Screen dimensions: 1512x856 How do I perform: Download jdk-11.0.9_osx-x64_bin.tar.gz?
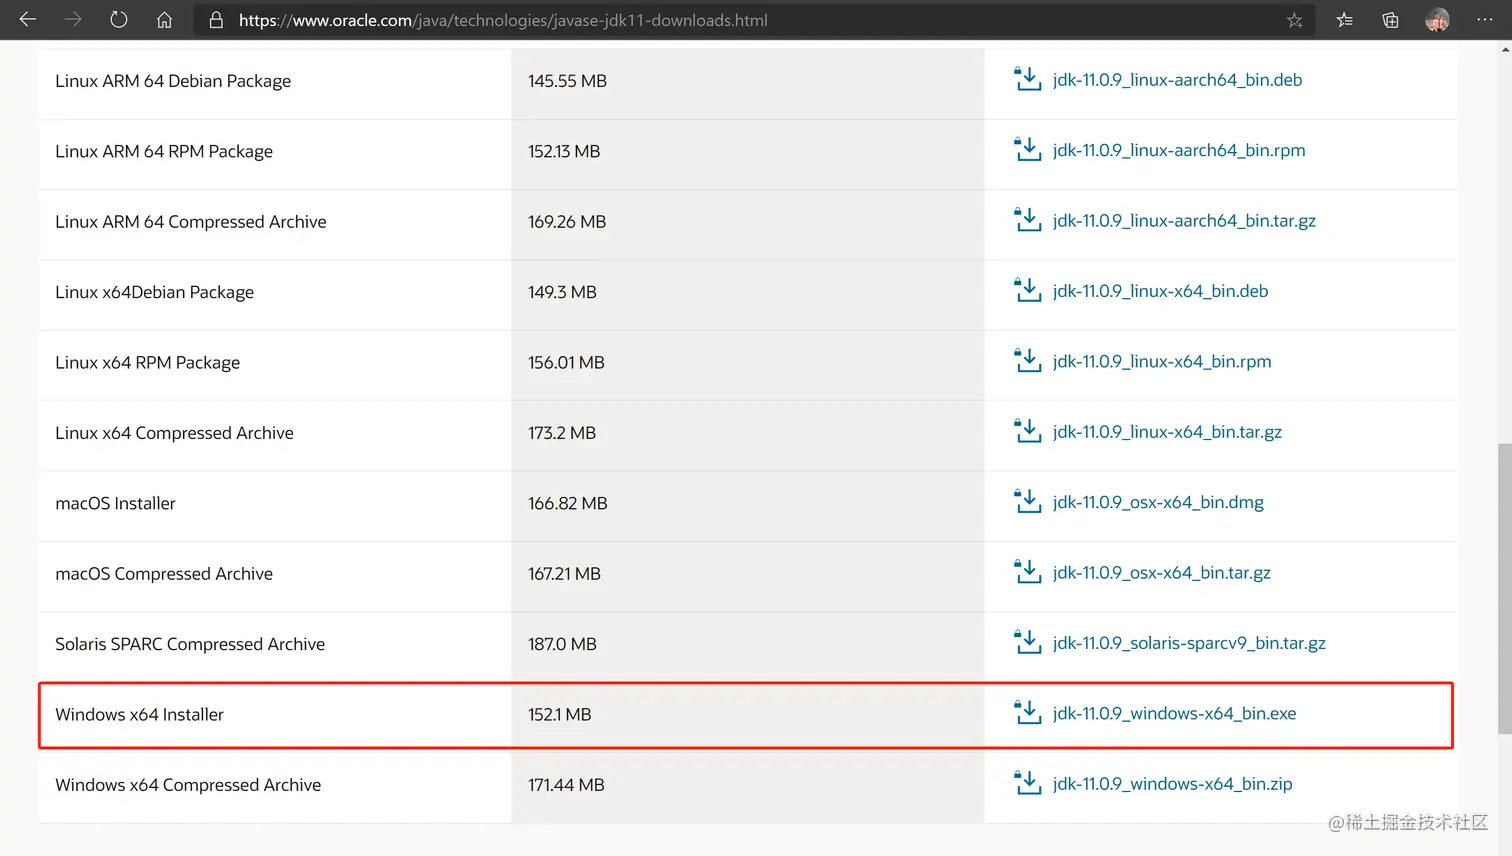click(1162, 573)
